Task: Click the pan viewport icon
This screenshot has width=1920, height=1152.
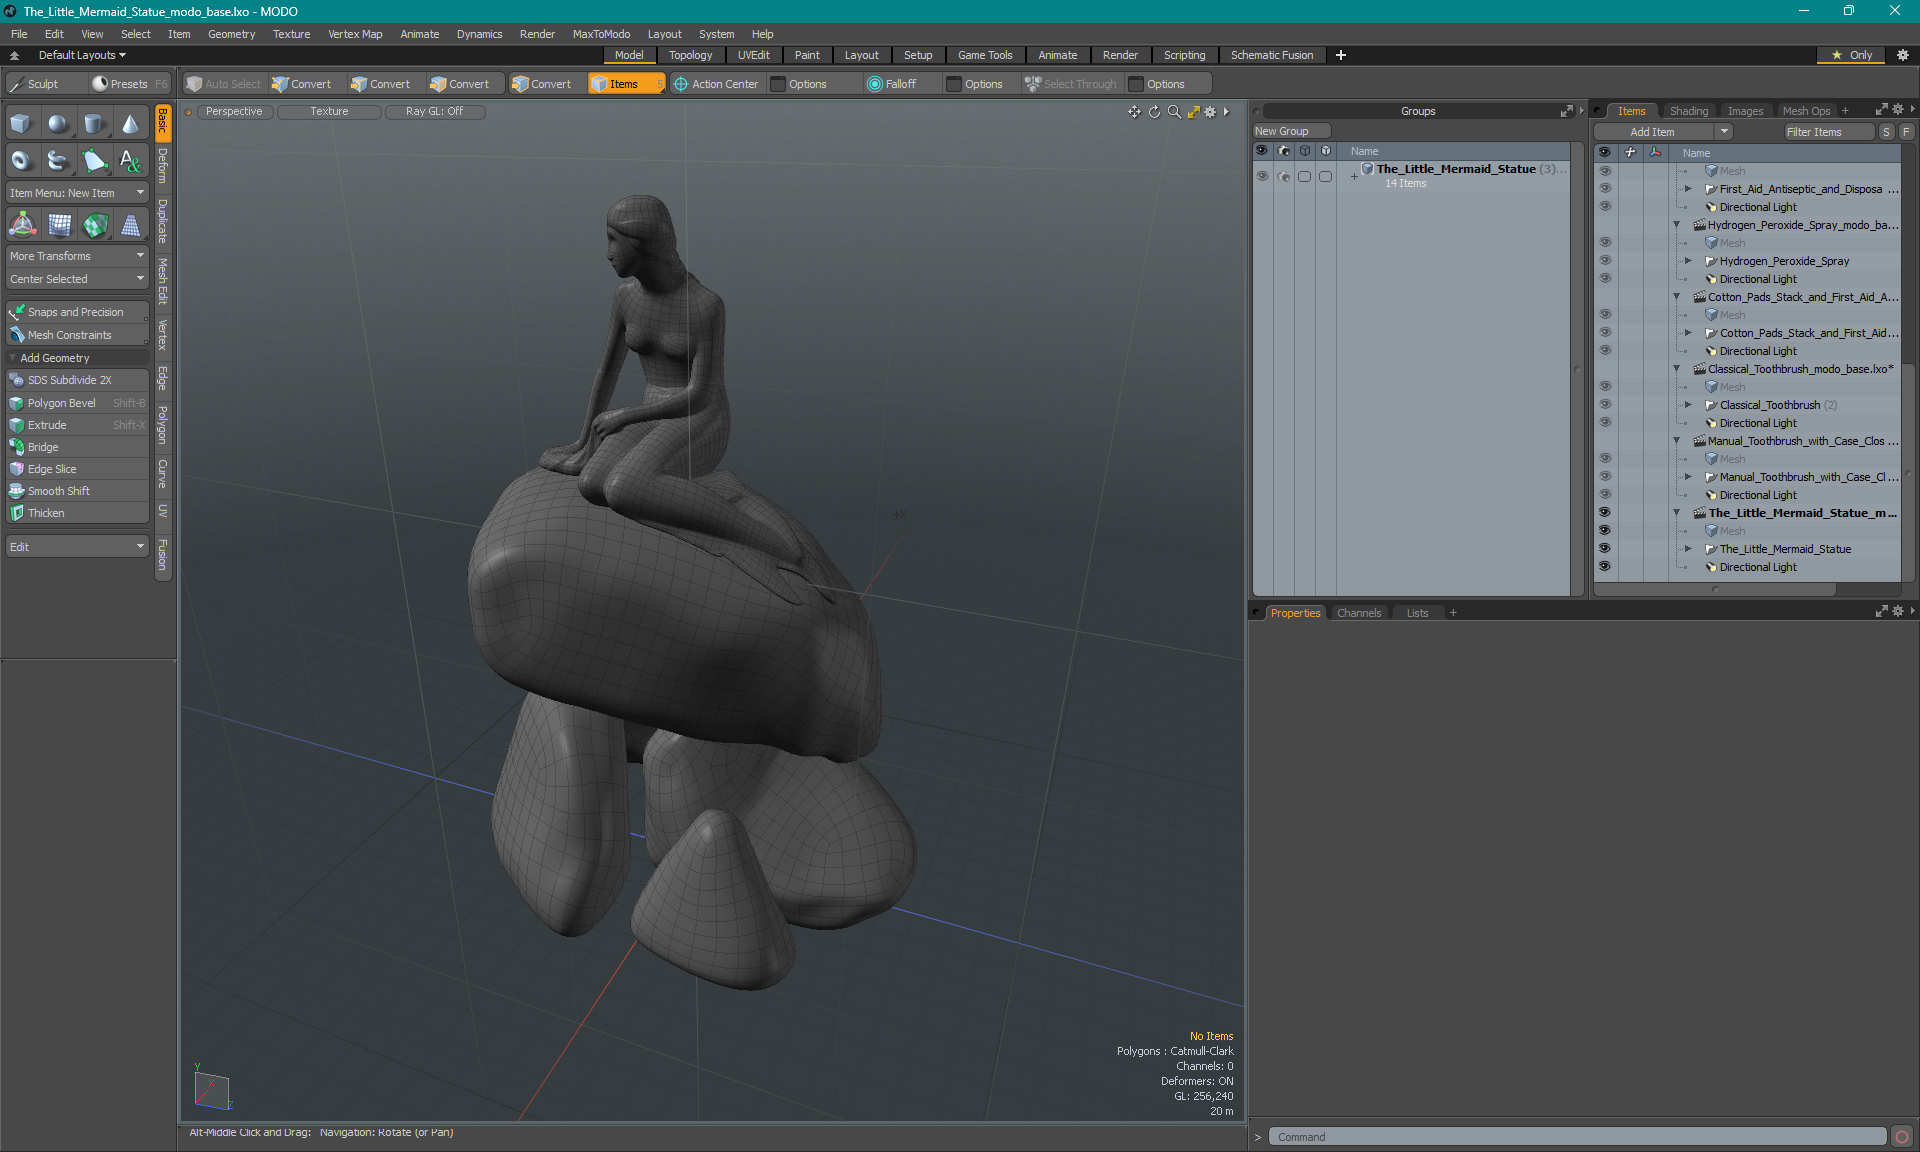Action: (x=1134, y=112)
